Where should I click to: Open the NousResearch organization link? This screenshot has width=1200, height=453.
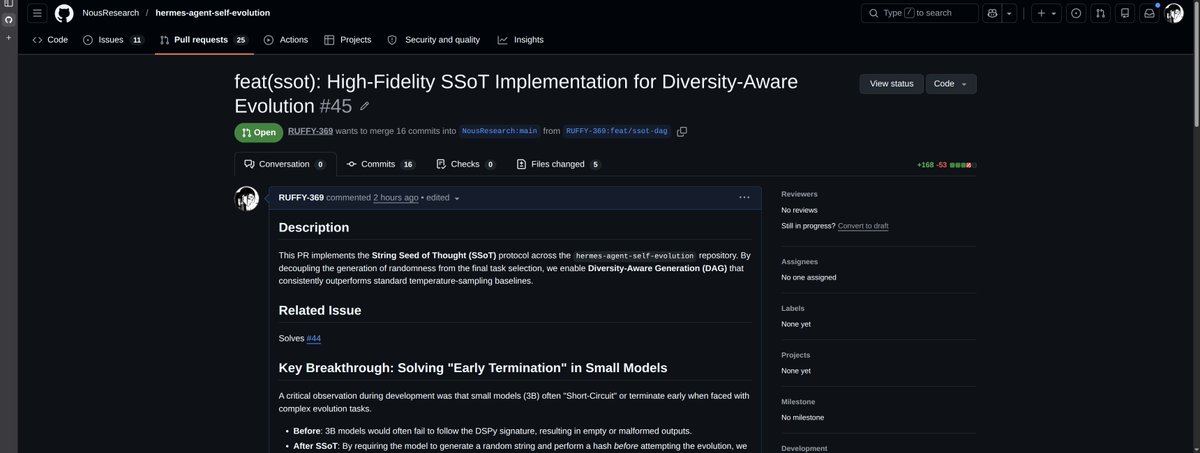pyautogui.click(x=111, y=13)
